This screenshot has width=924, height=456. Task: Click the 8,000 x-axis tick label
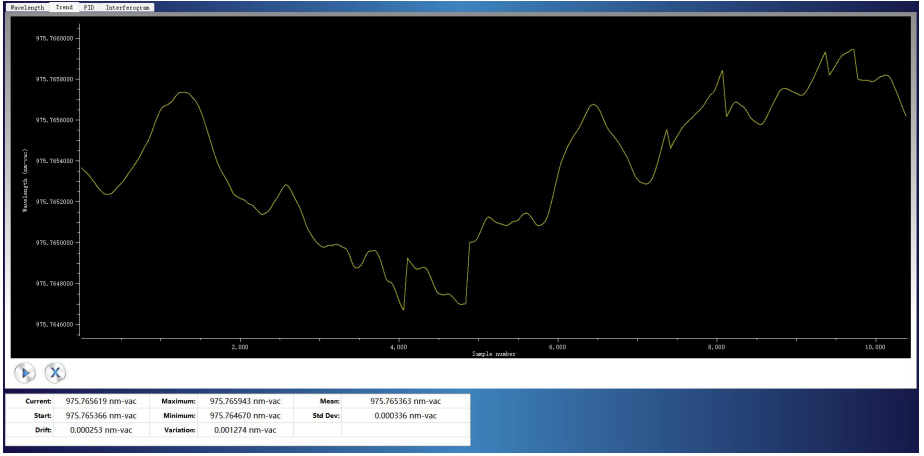[717, 347]
